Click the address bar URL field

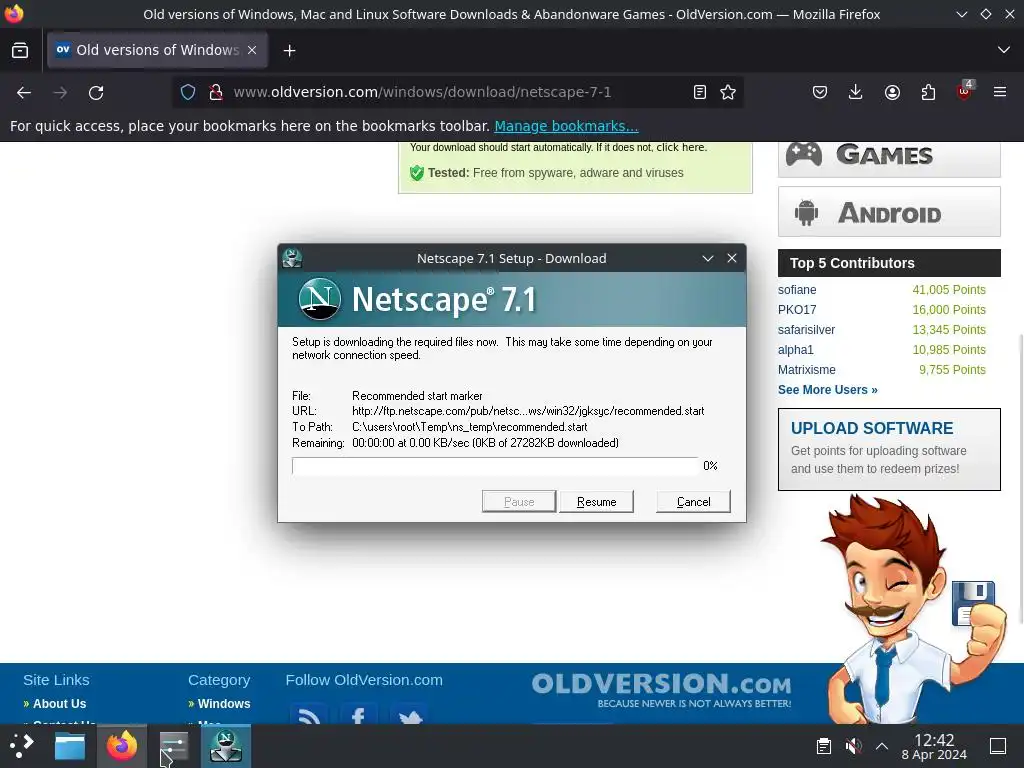(457, 92)
